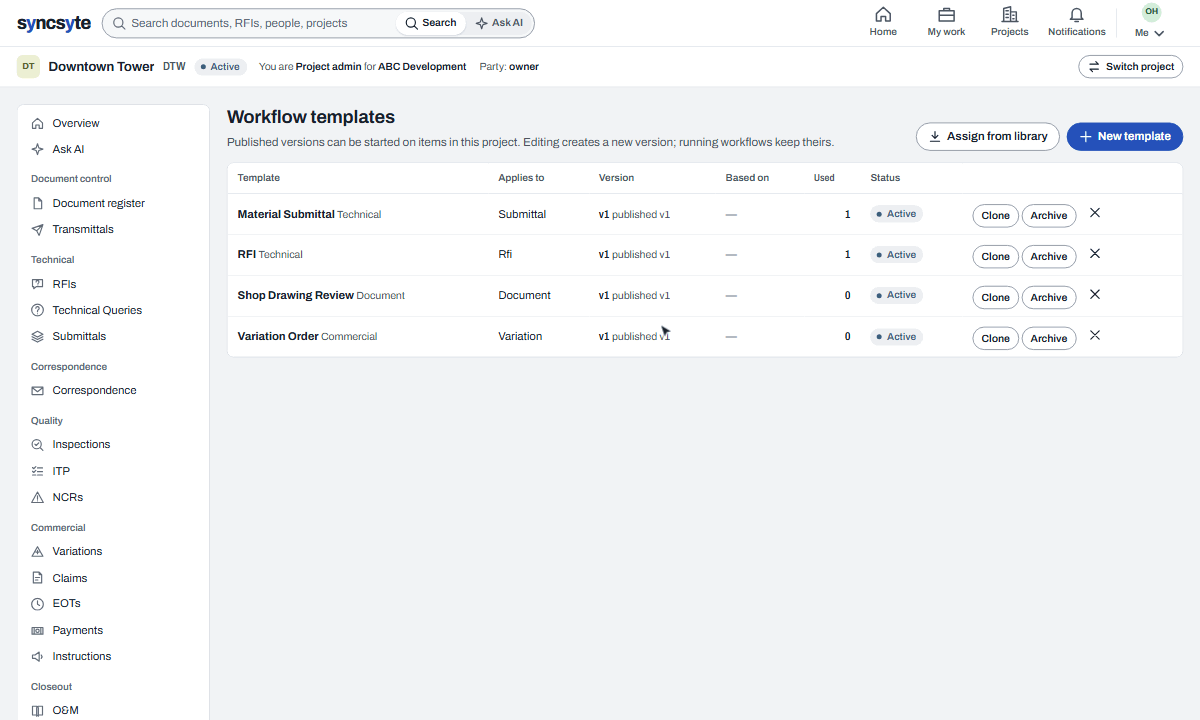
Task: Click the Correspondence envelope icon
Action: [38, 390]
